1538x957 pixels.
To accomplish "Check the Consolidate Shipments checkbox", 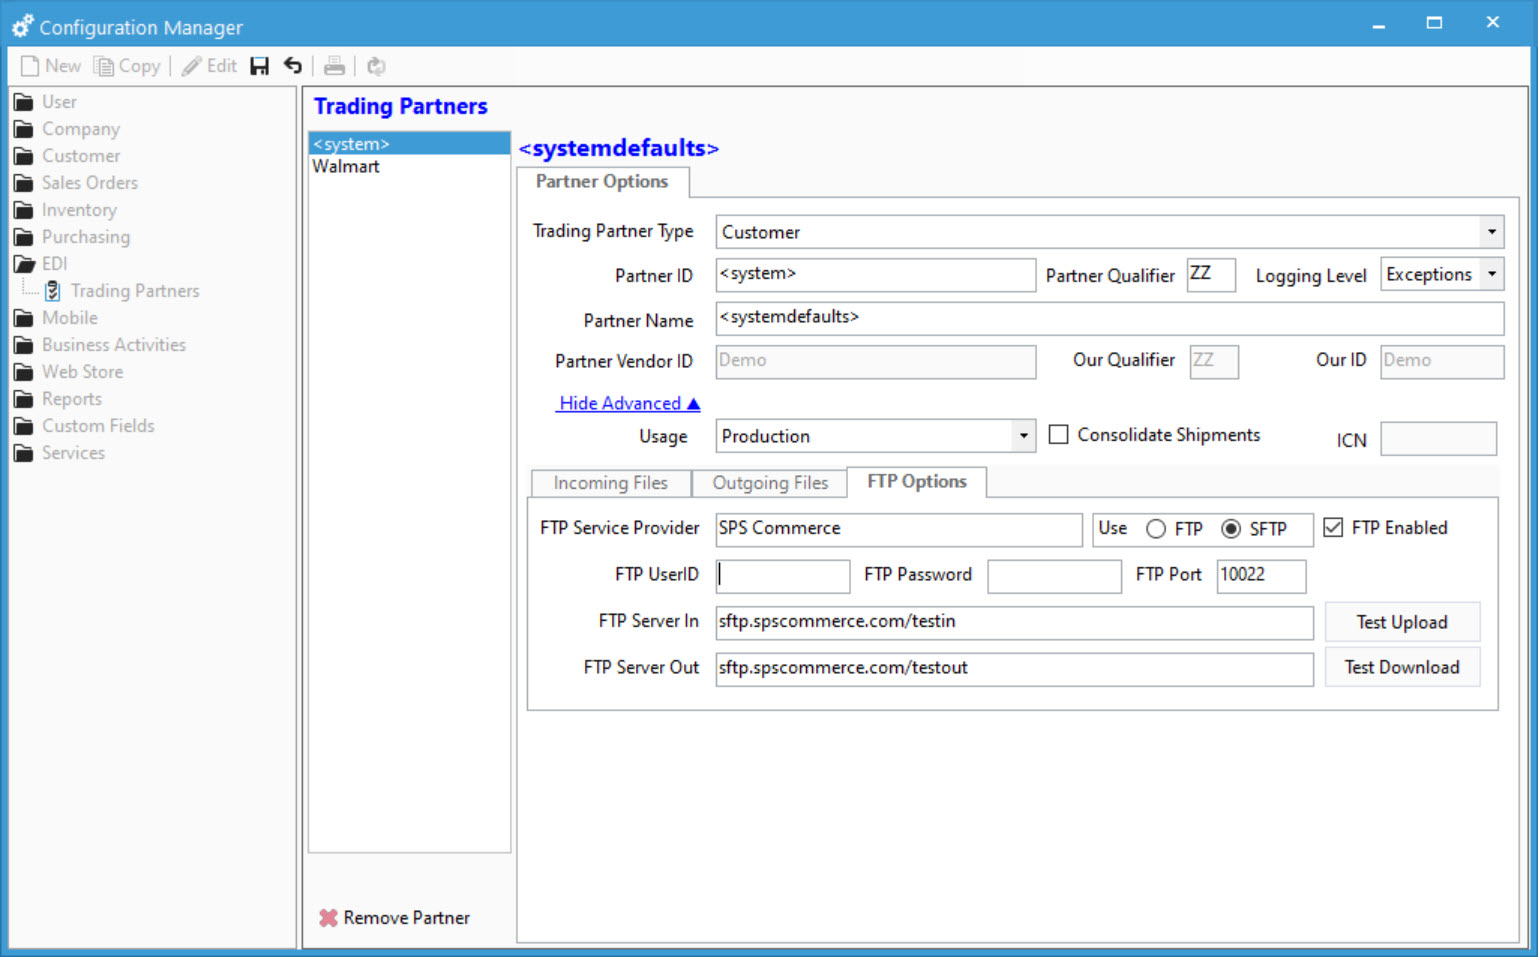I will tap(1059, 434).
